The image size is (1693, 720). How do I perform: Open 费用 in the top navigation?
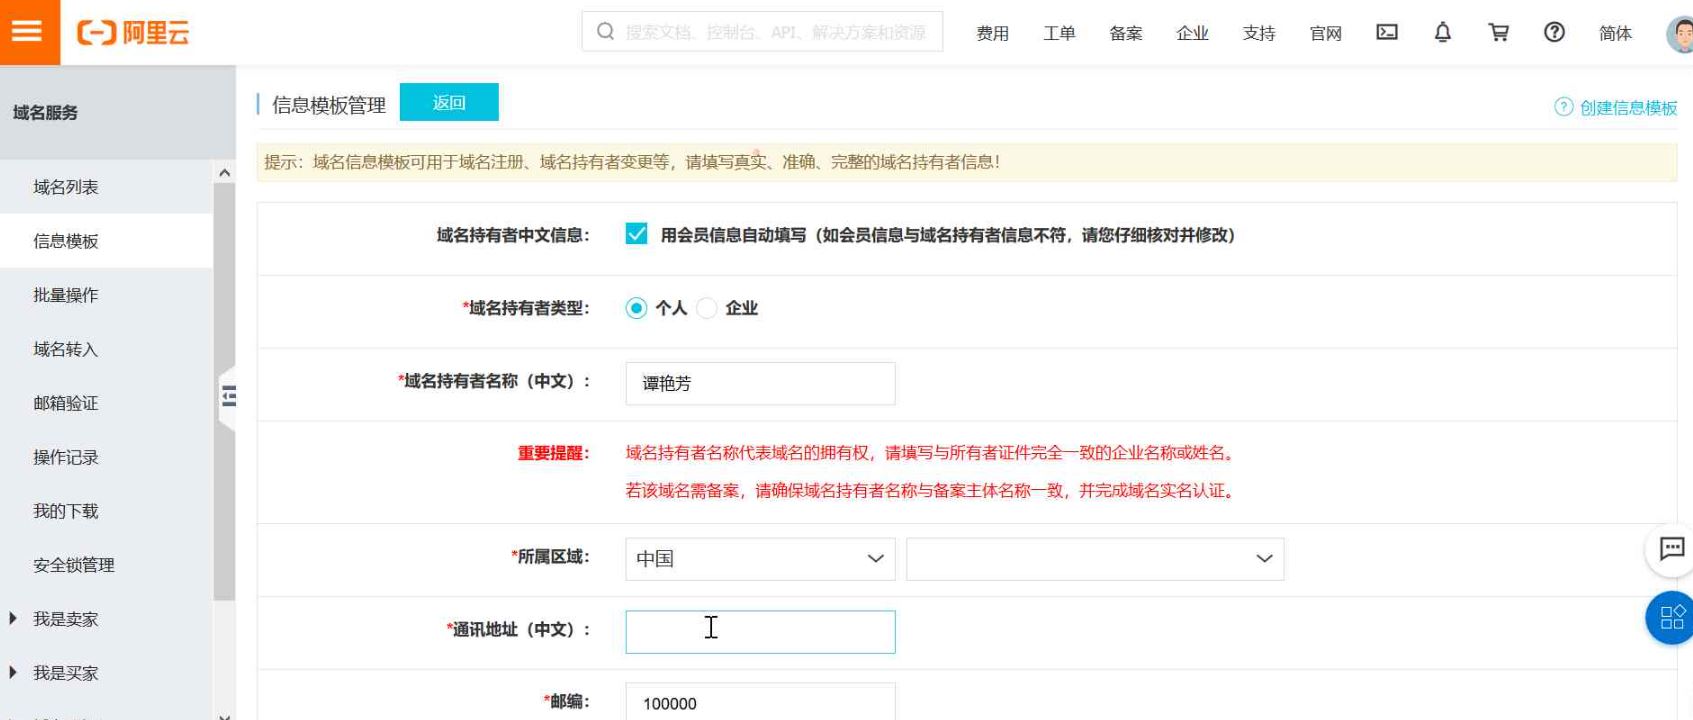tap(992, 33)
